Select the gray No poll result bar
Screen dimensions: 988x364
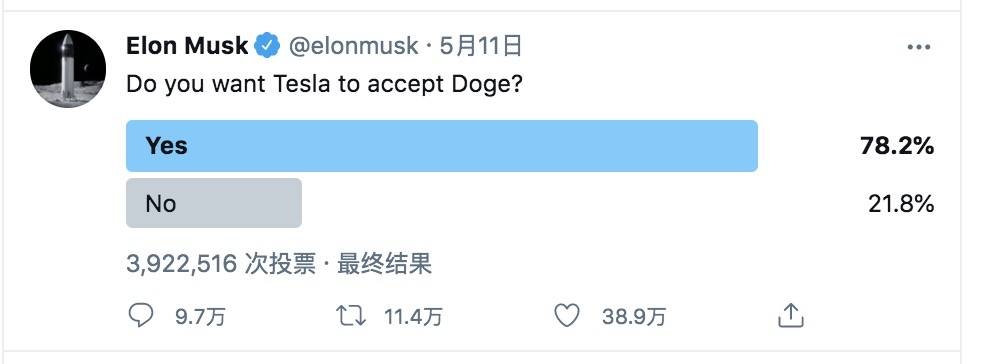coord(214,203)
